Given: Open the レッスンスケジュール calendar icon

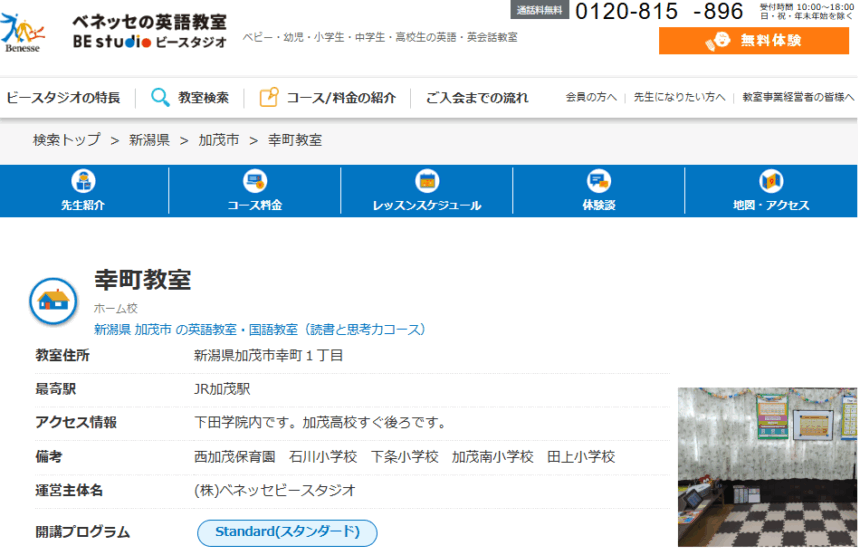Looking at the screenshot, I should pos(427,181).
